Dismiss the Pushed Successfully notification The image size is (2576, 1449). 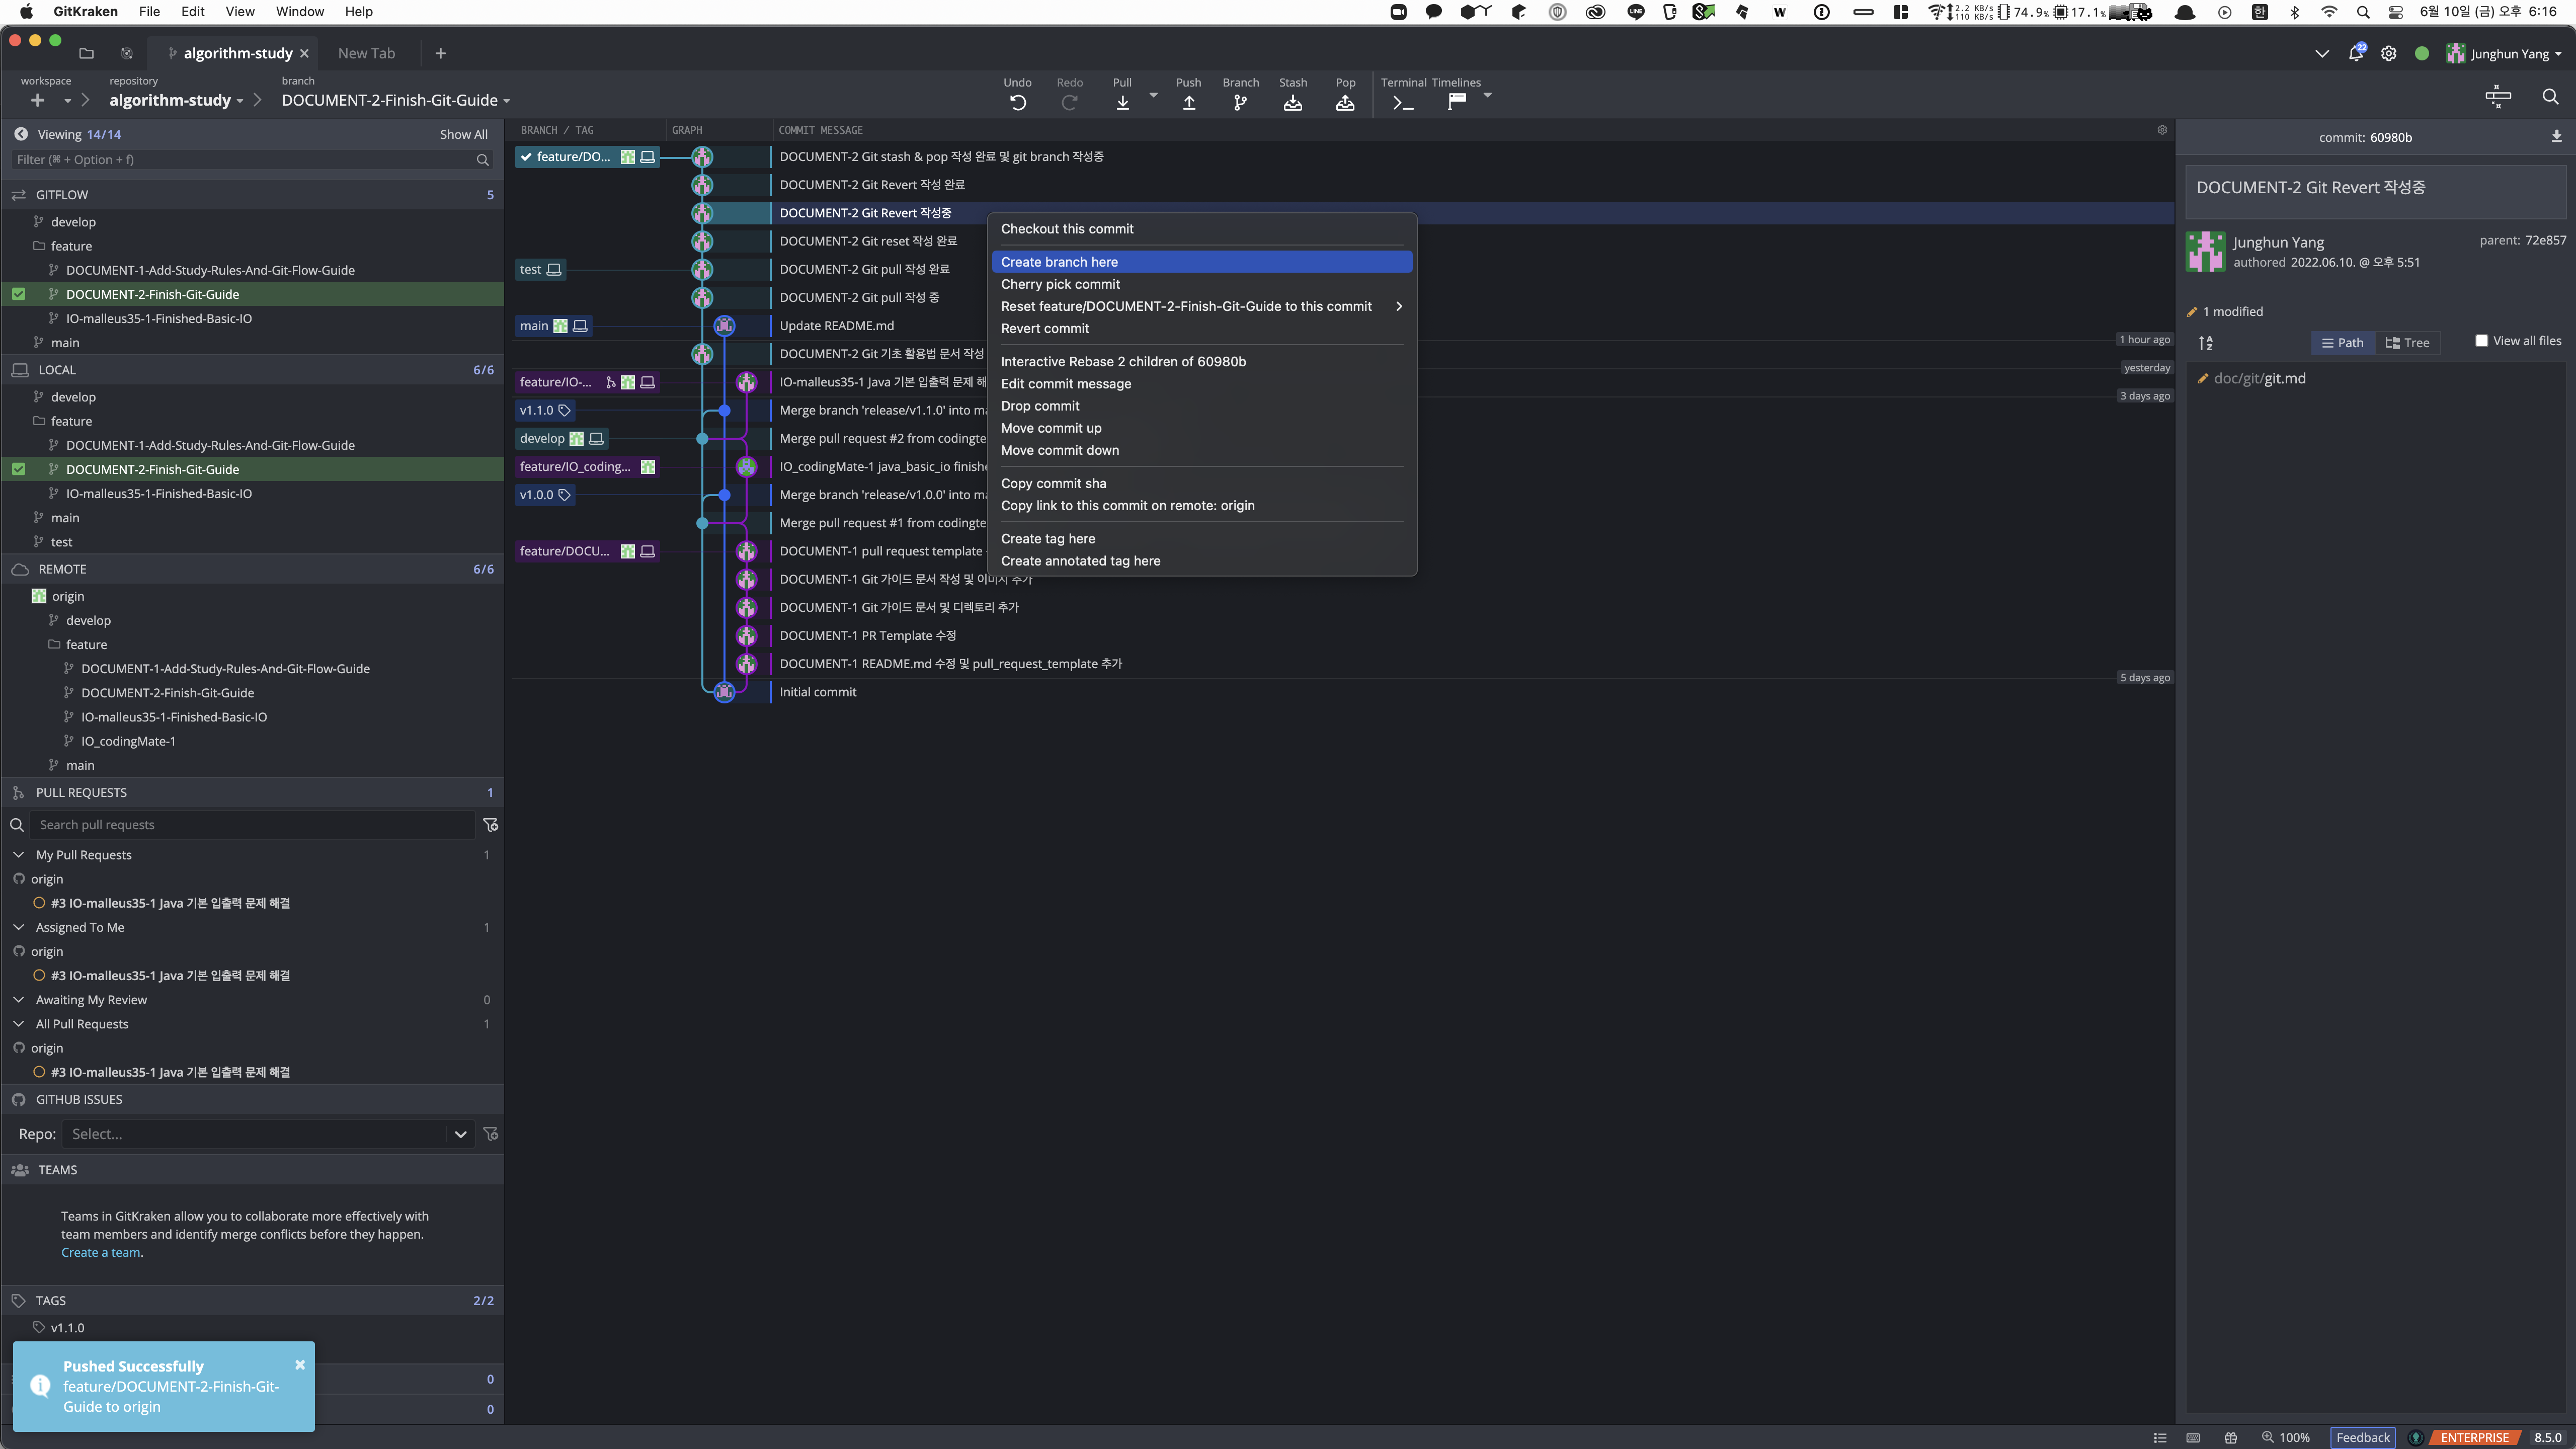[x=299, y=1365]
